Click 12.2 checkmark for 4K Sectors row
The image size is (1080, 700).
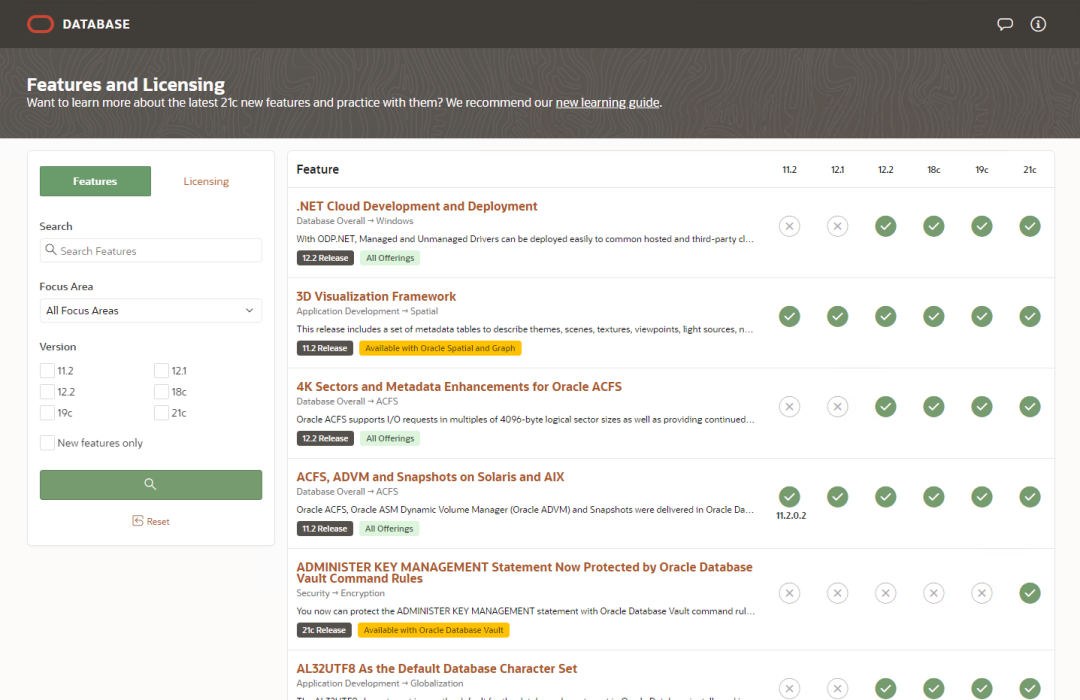point(886,406)
